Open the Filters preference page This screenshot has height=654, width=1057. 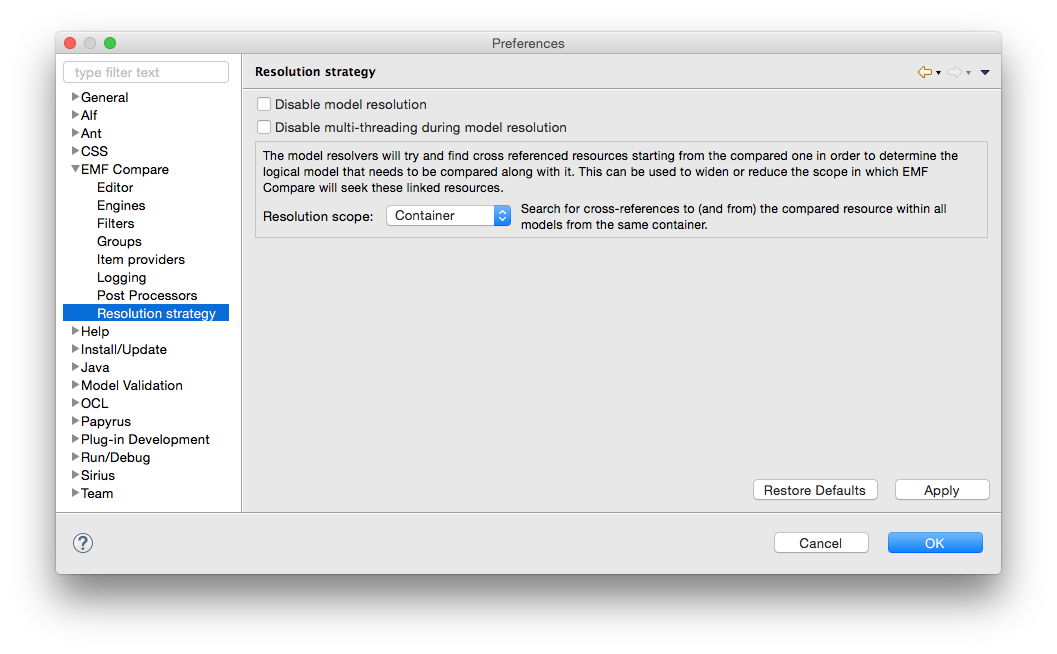pos(115,224)
